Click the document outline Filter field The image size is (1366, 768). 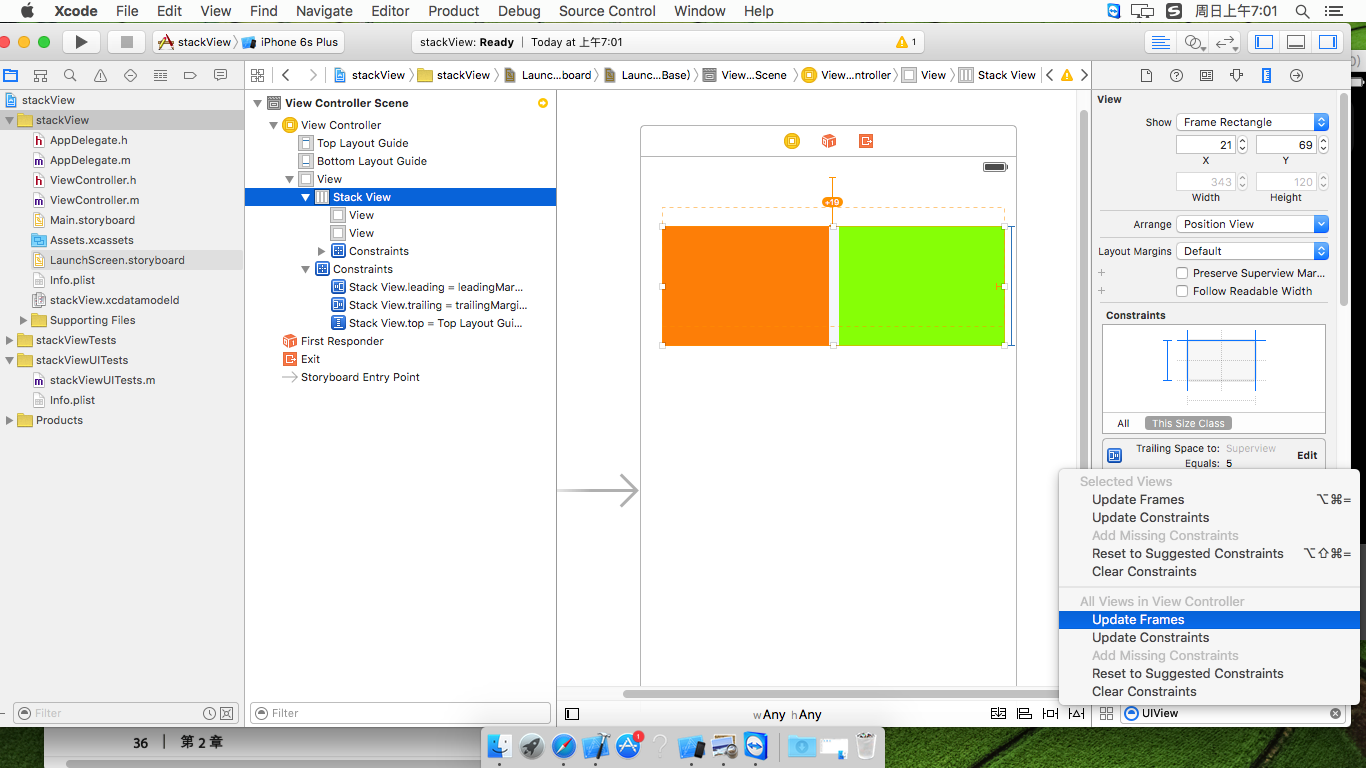point(400,713)
